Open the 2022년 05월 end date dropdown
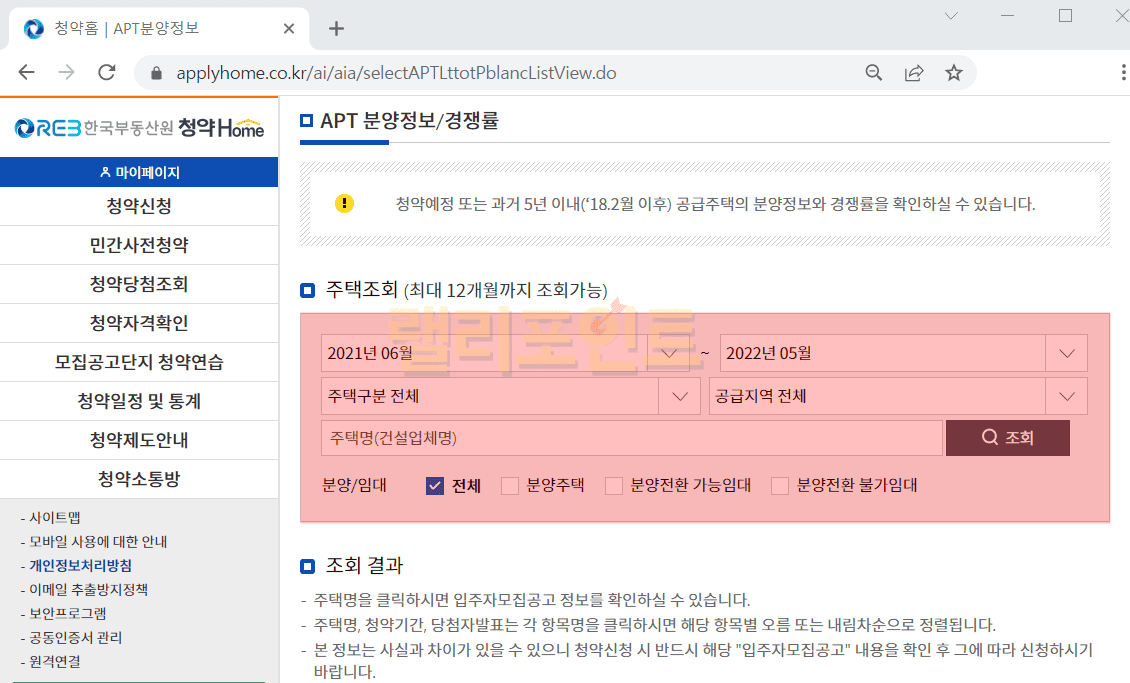This screenshot has width=1130, height=683. click(1066, 353)
